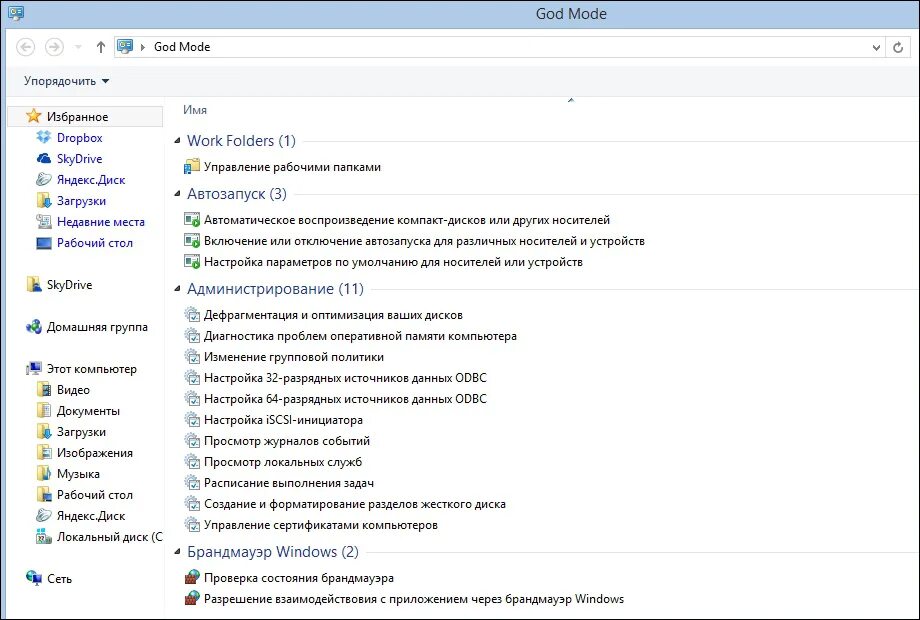The width and height of the screenshot is (920, 620).
Task: Open Управление рабочими папками
Action: [x=292, y=167]
